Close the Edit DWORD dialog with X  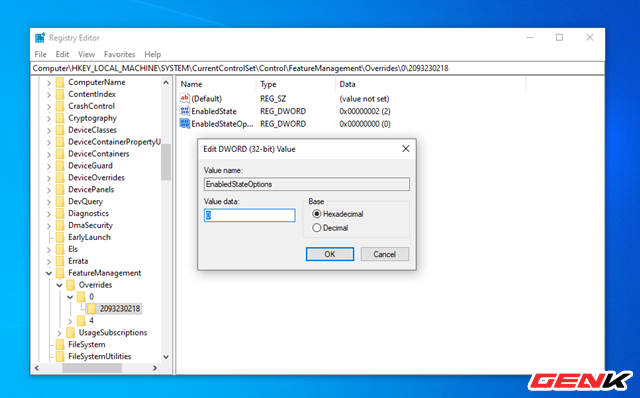coord(405,149)
